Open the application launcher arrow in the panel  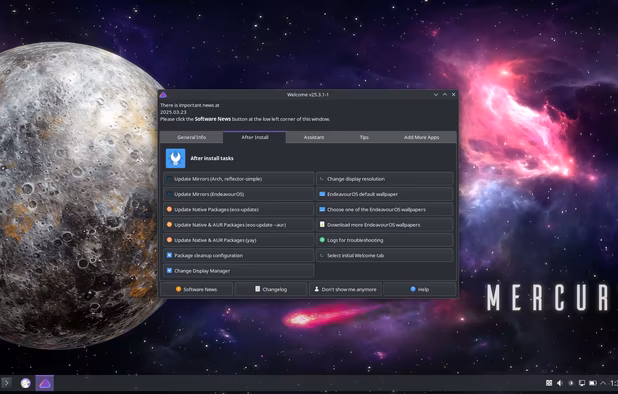[6, 383]
